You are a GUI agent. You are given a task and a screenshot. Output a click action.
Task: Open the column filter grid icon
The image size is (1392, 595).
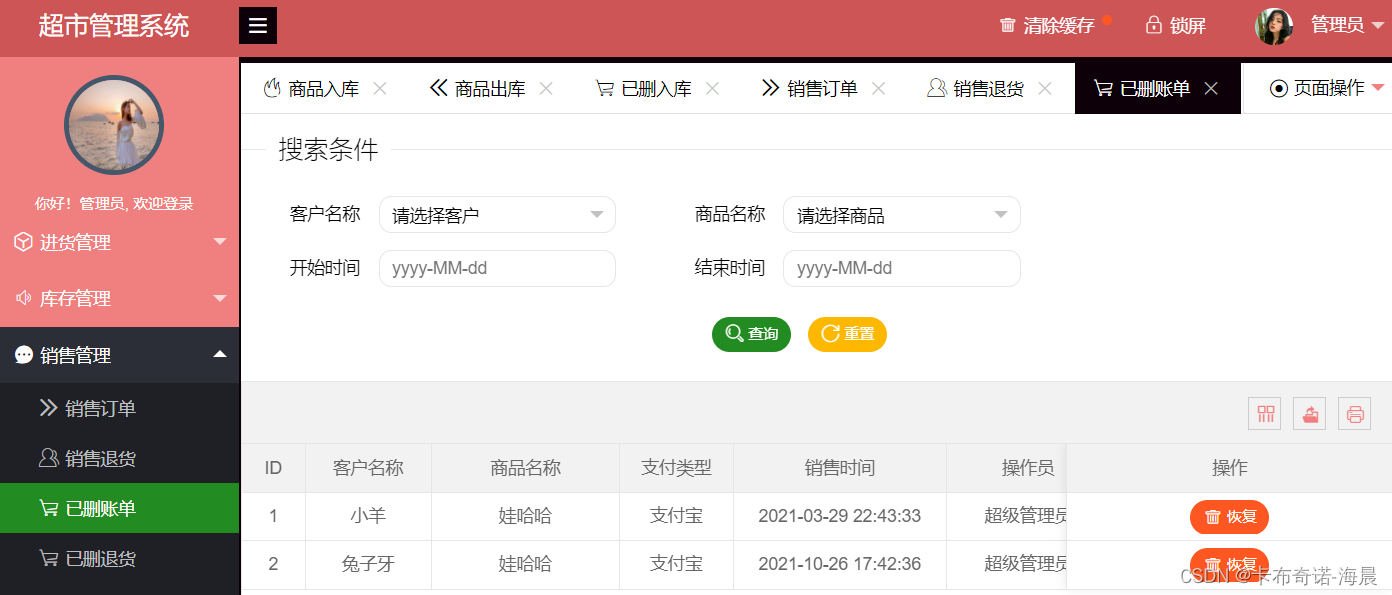pos(1265,413)
